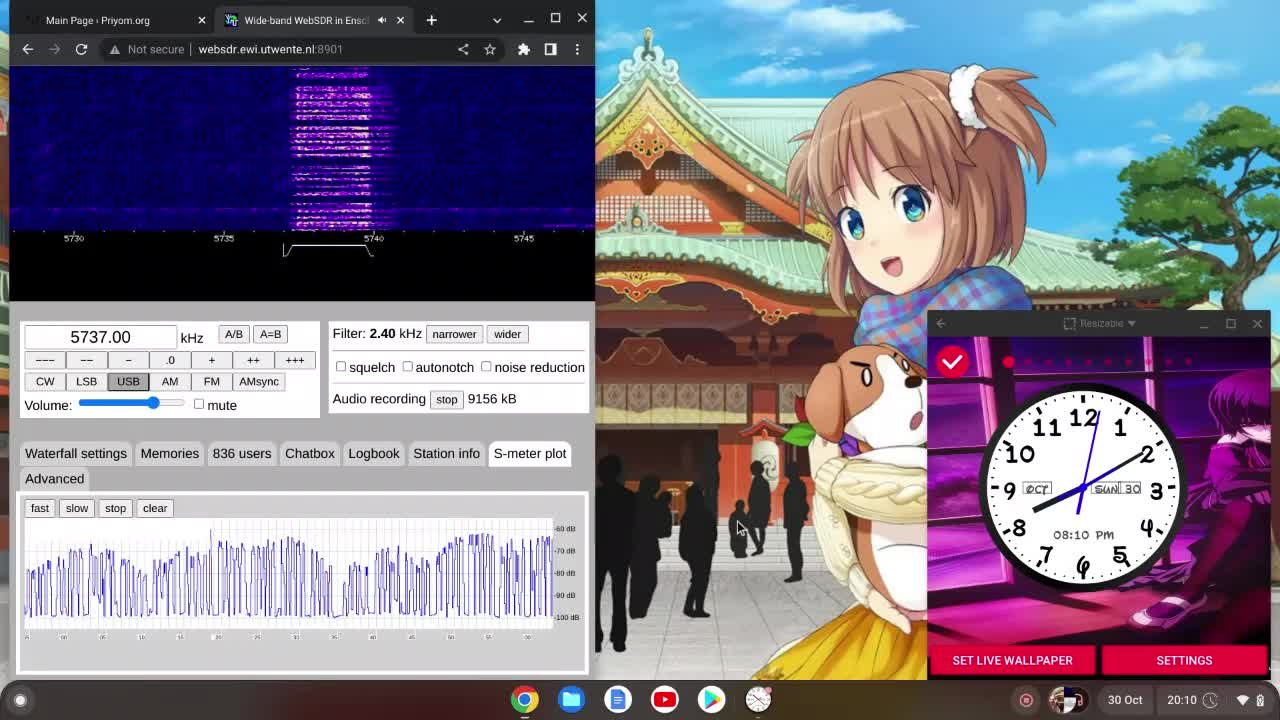Enable the noise reduction checkbox
The height and width of the screenshot is (720, 1280).
pyautogui.click(x=486, y=367)
